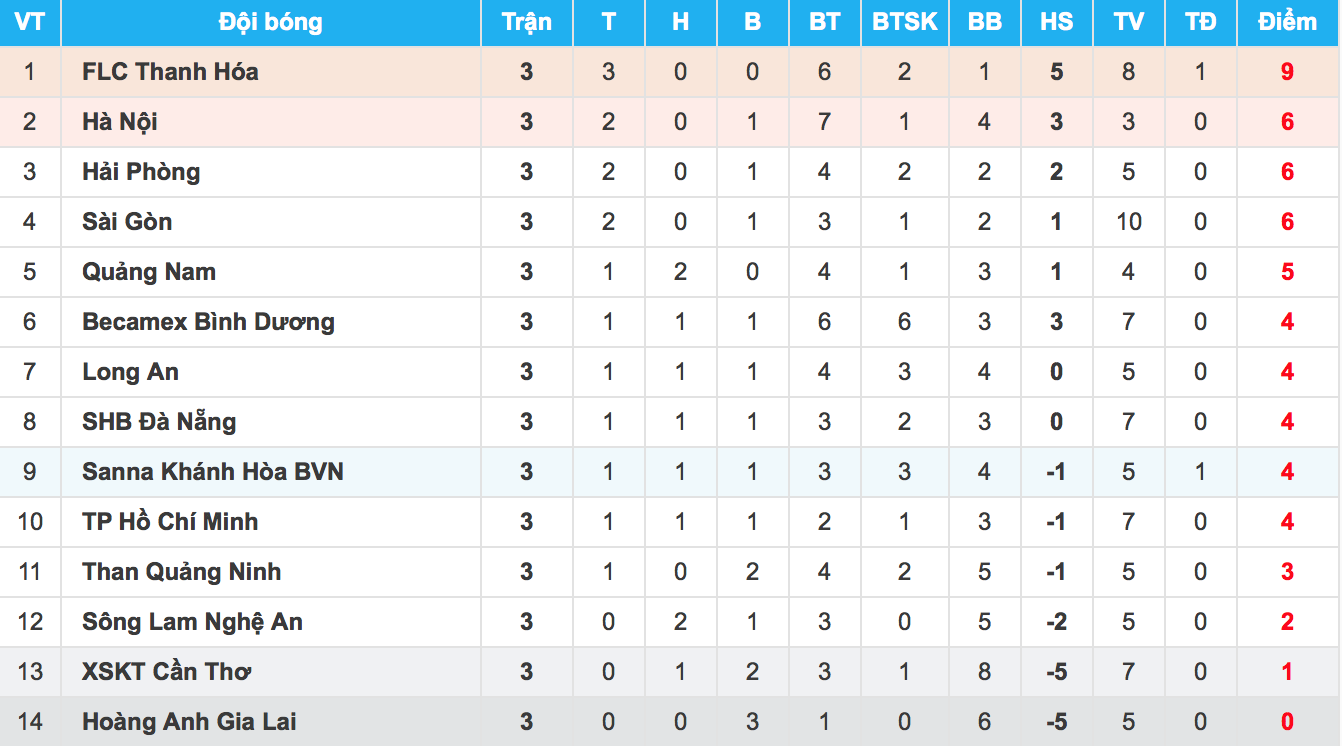Click TP Hồ Chí Minh team name
The image size is (1342, 746).
(170, 522)
